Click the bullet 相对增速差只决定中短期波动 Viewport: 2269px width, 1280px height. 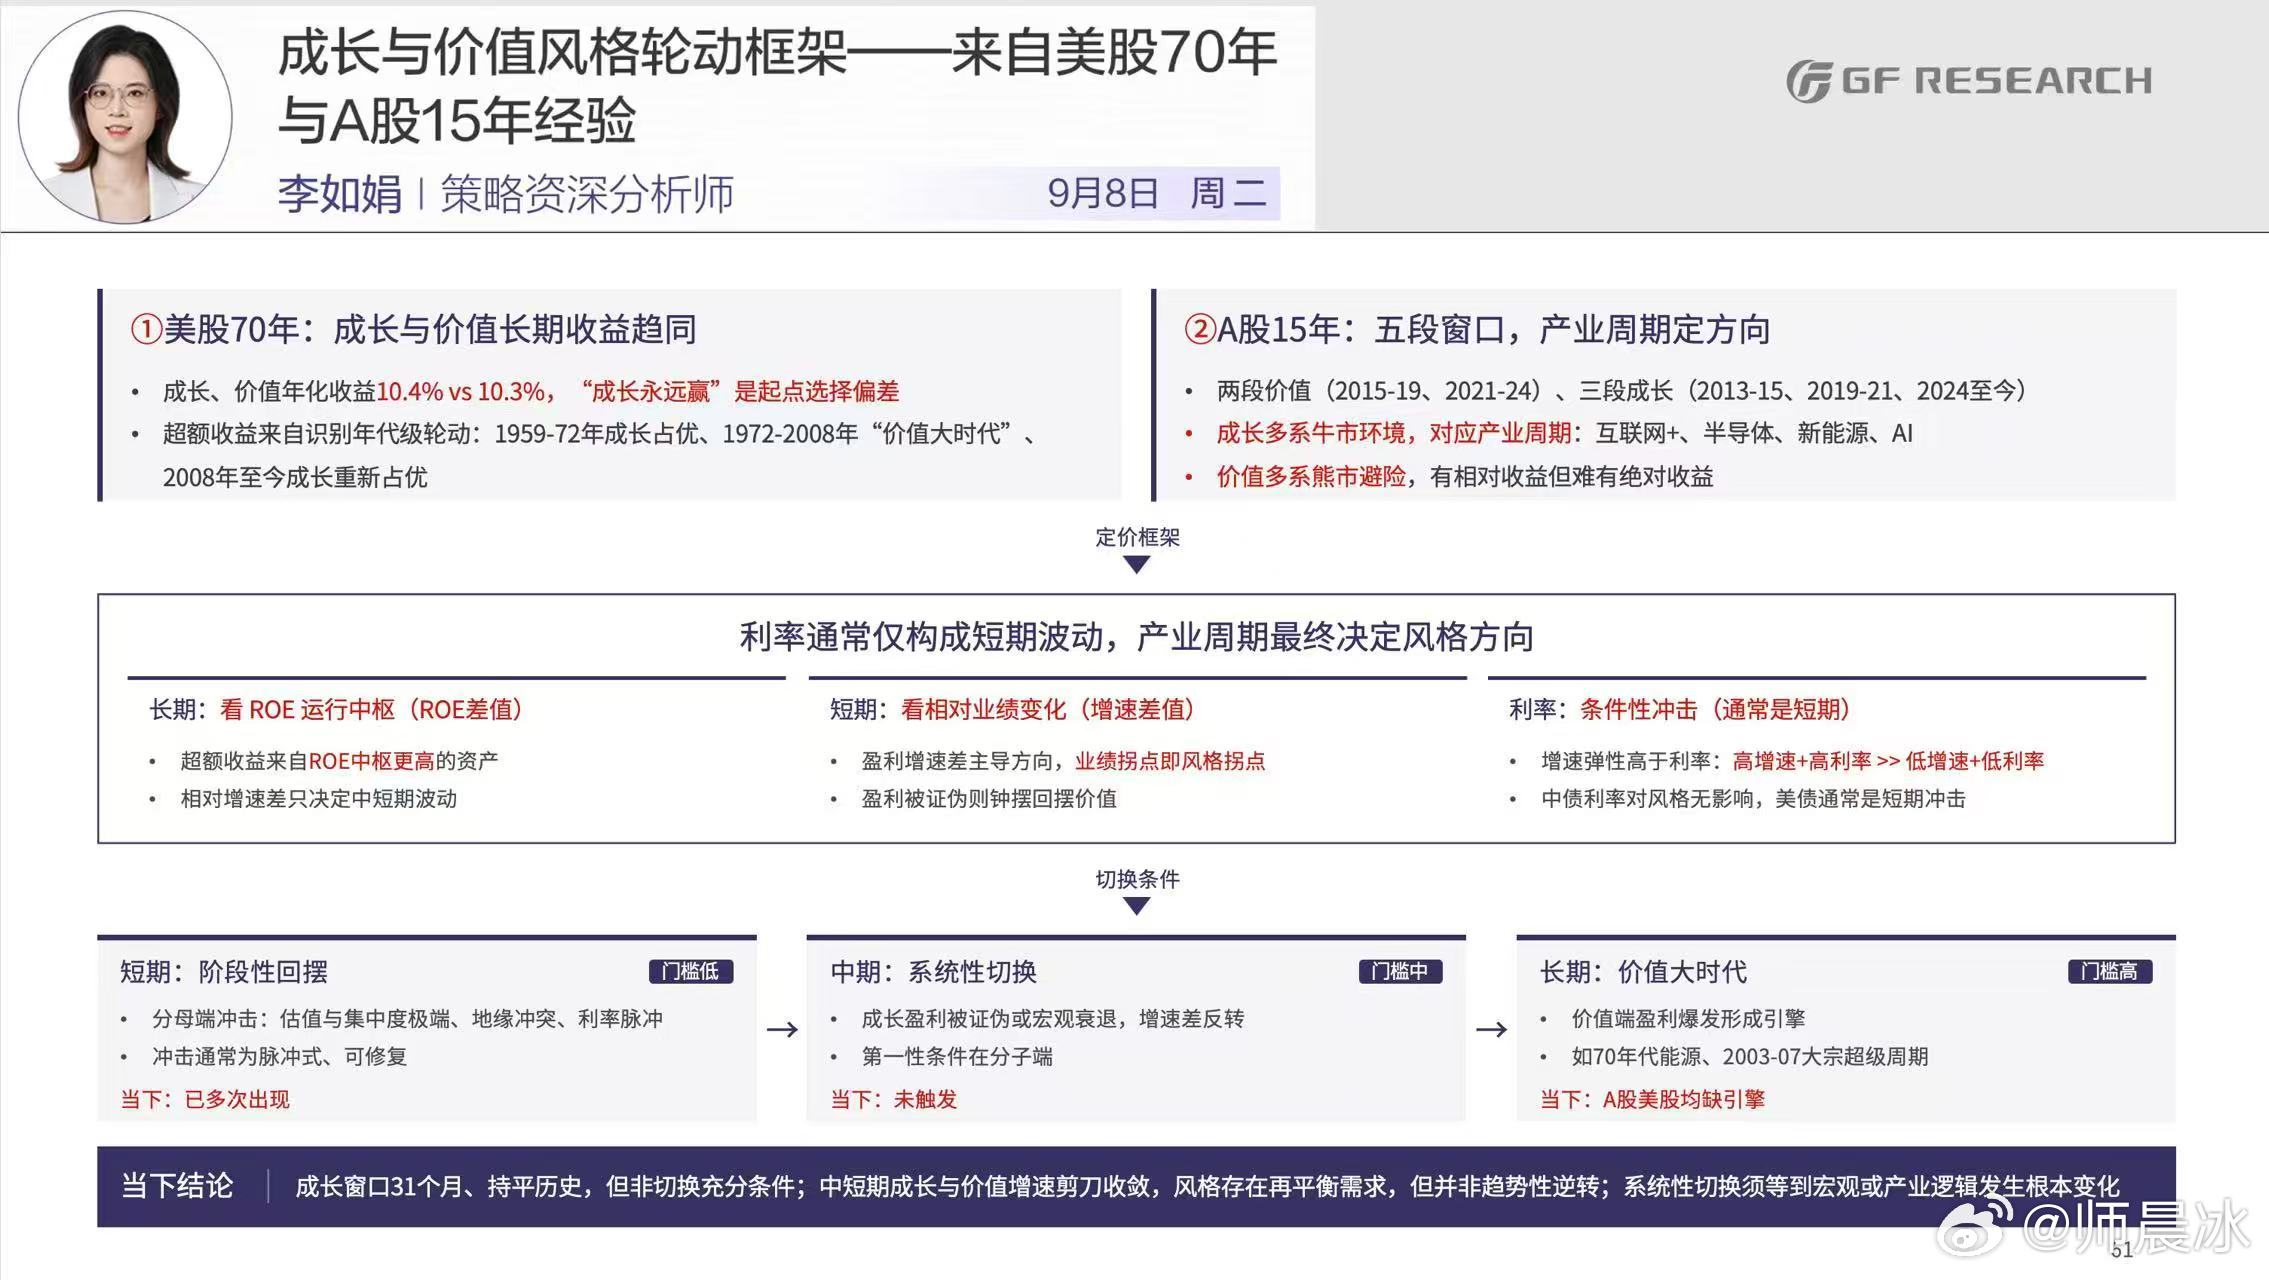point(318,799)
